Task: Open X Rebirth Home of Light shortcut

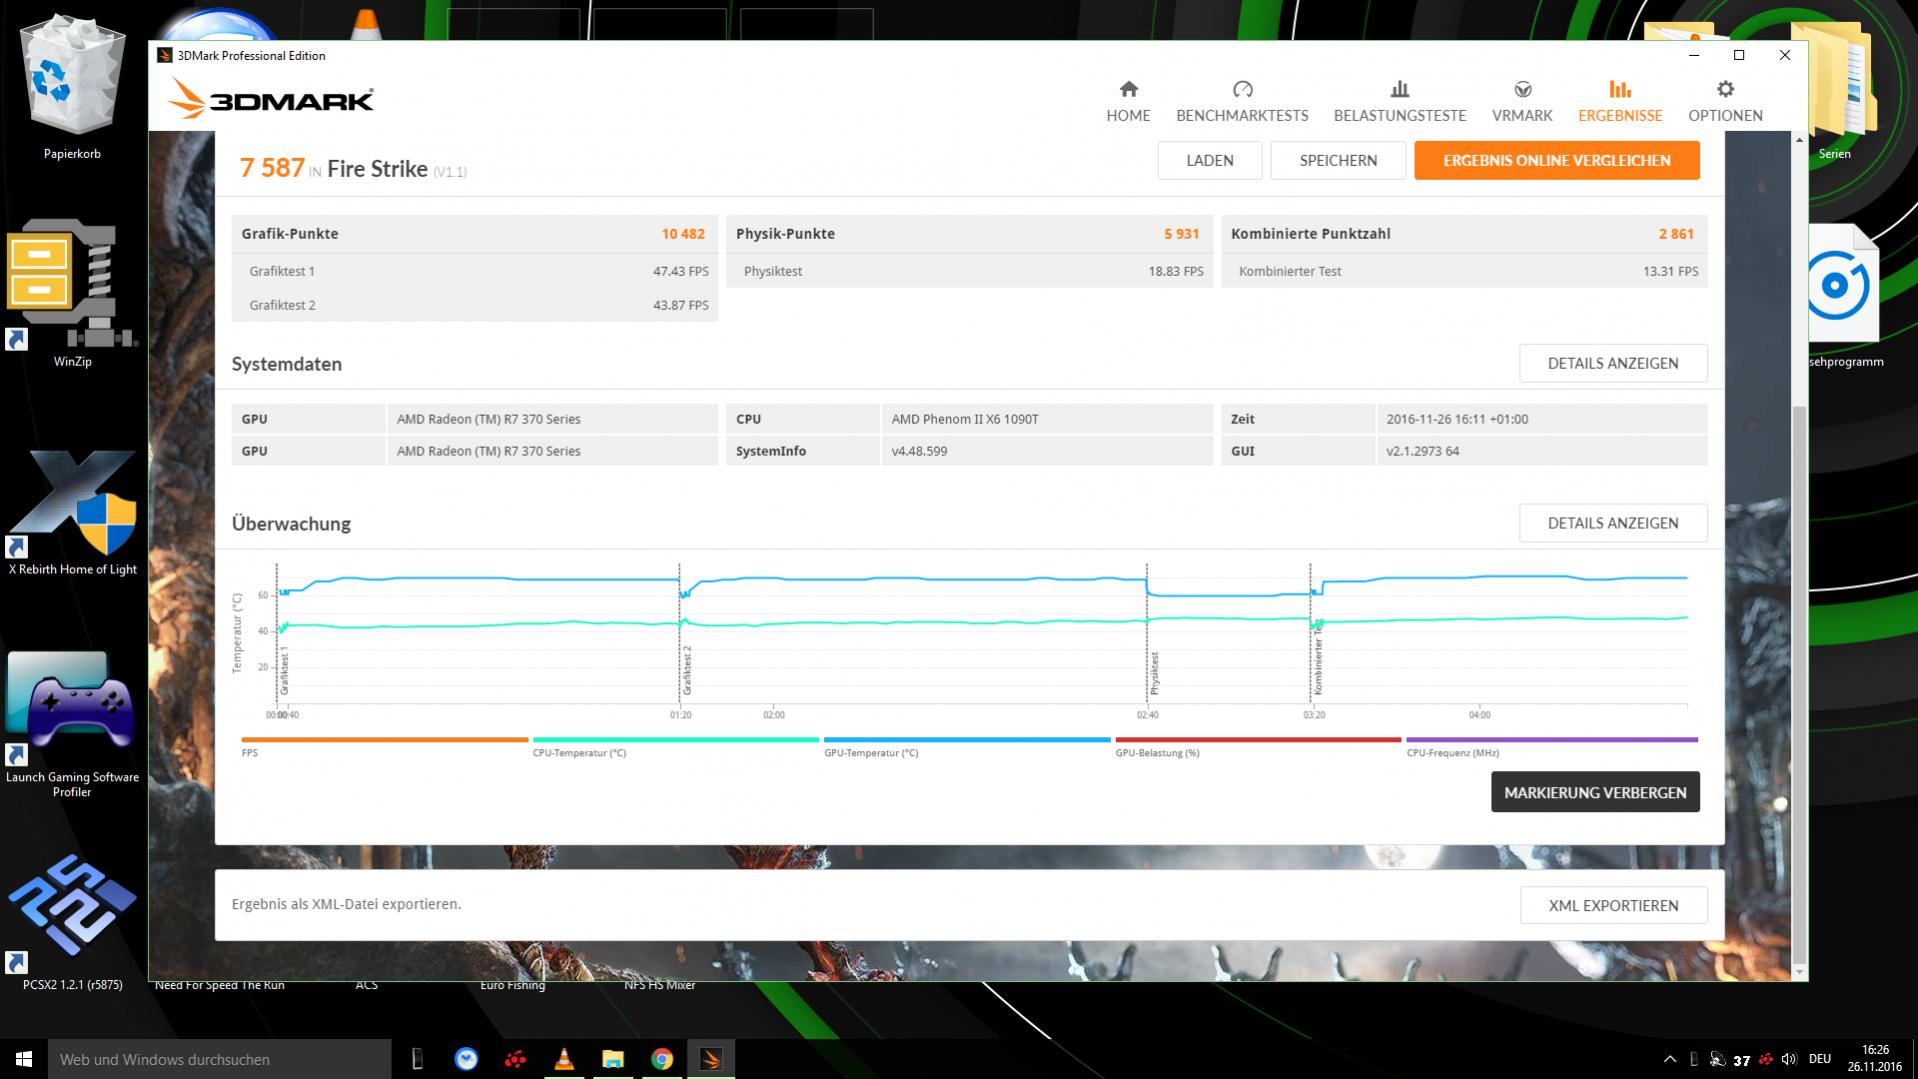Action: click(x=72, y=512)
